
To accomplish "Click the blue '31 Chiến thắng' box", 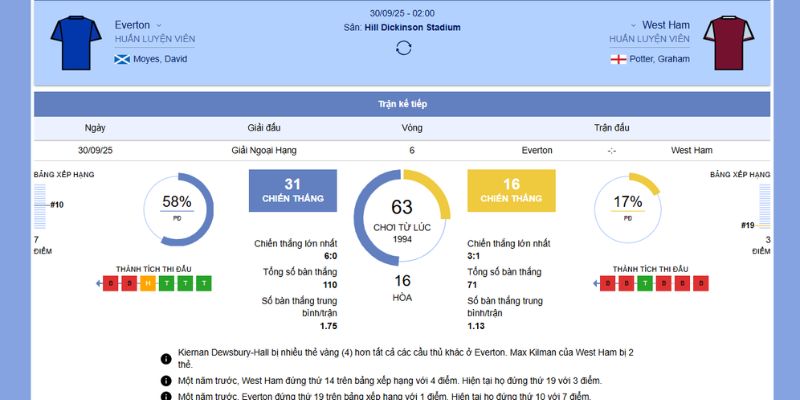I will point(293,190).
